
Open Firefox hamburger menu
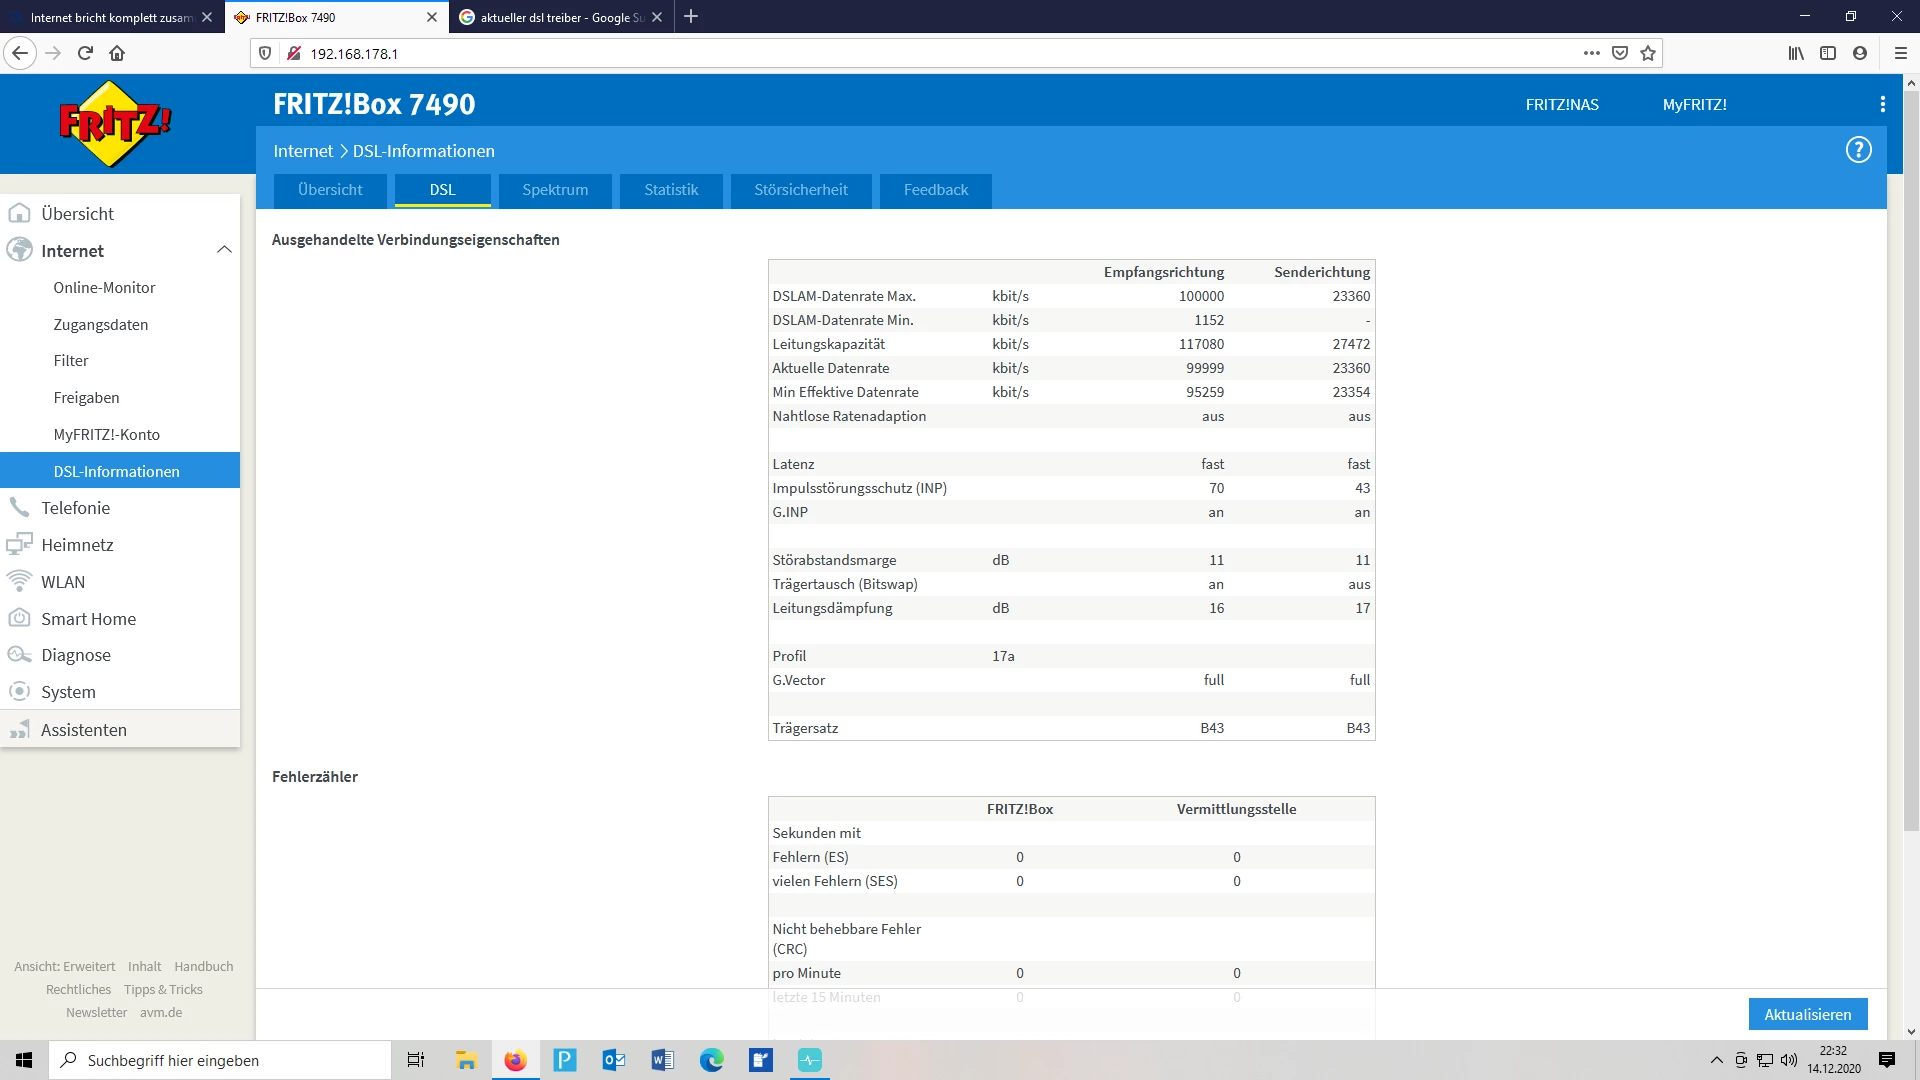click(x=1900, y=53)
